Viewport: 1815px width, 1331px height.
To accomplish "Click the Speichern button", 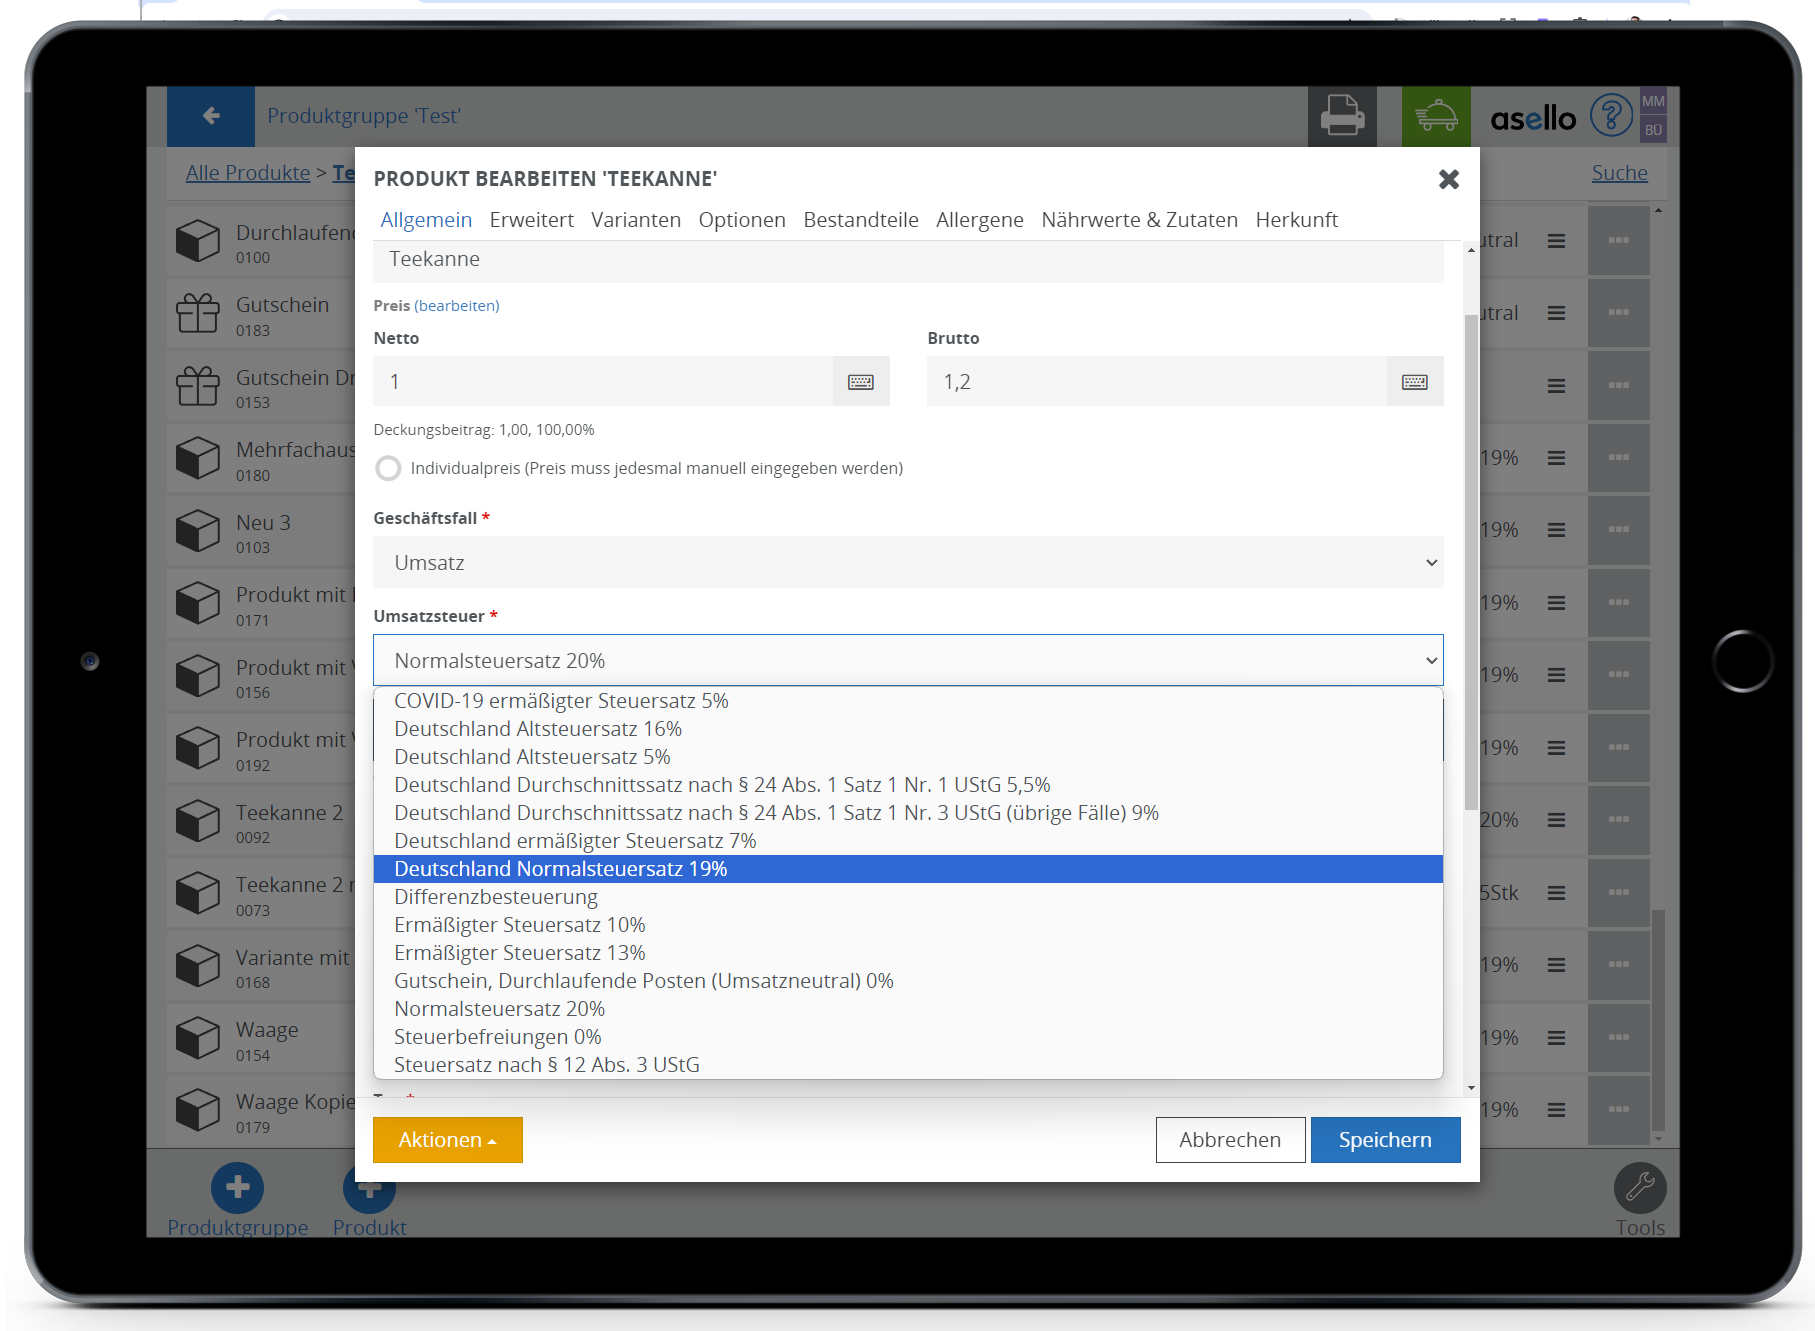I will [x=1384, y=1140].
